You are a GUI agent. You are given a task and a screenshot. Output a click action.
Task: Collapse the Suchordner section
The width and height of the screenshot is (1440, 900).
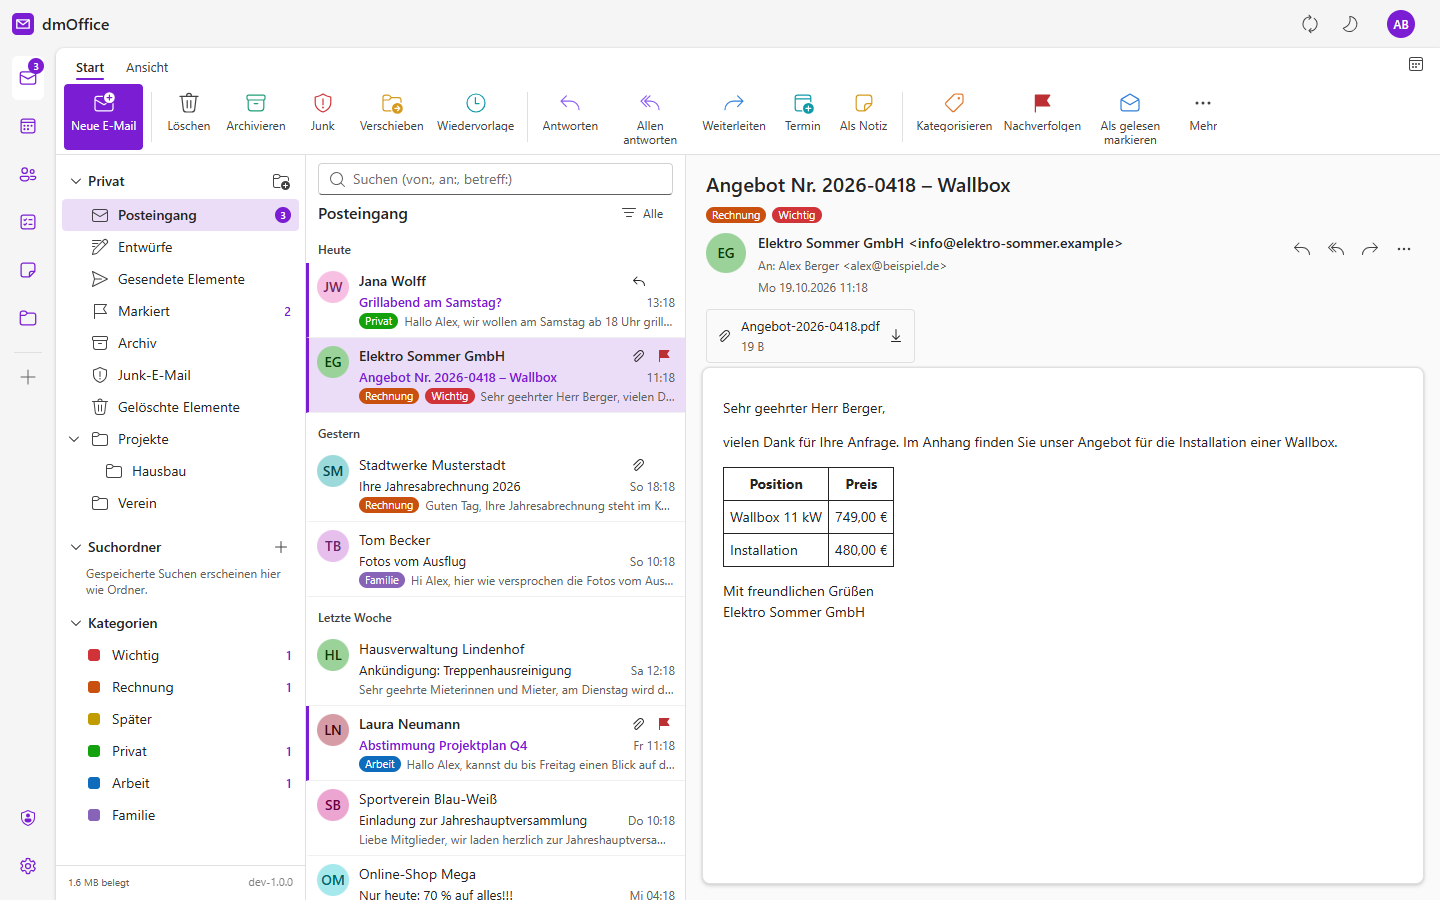76,547
